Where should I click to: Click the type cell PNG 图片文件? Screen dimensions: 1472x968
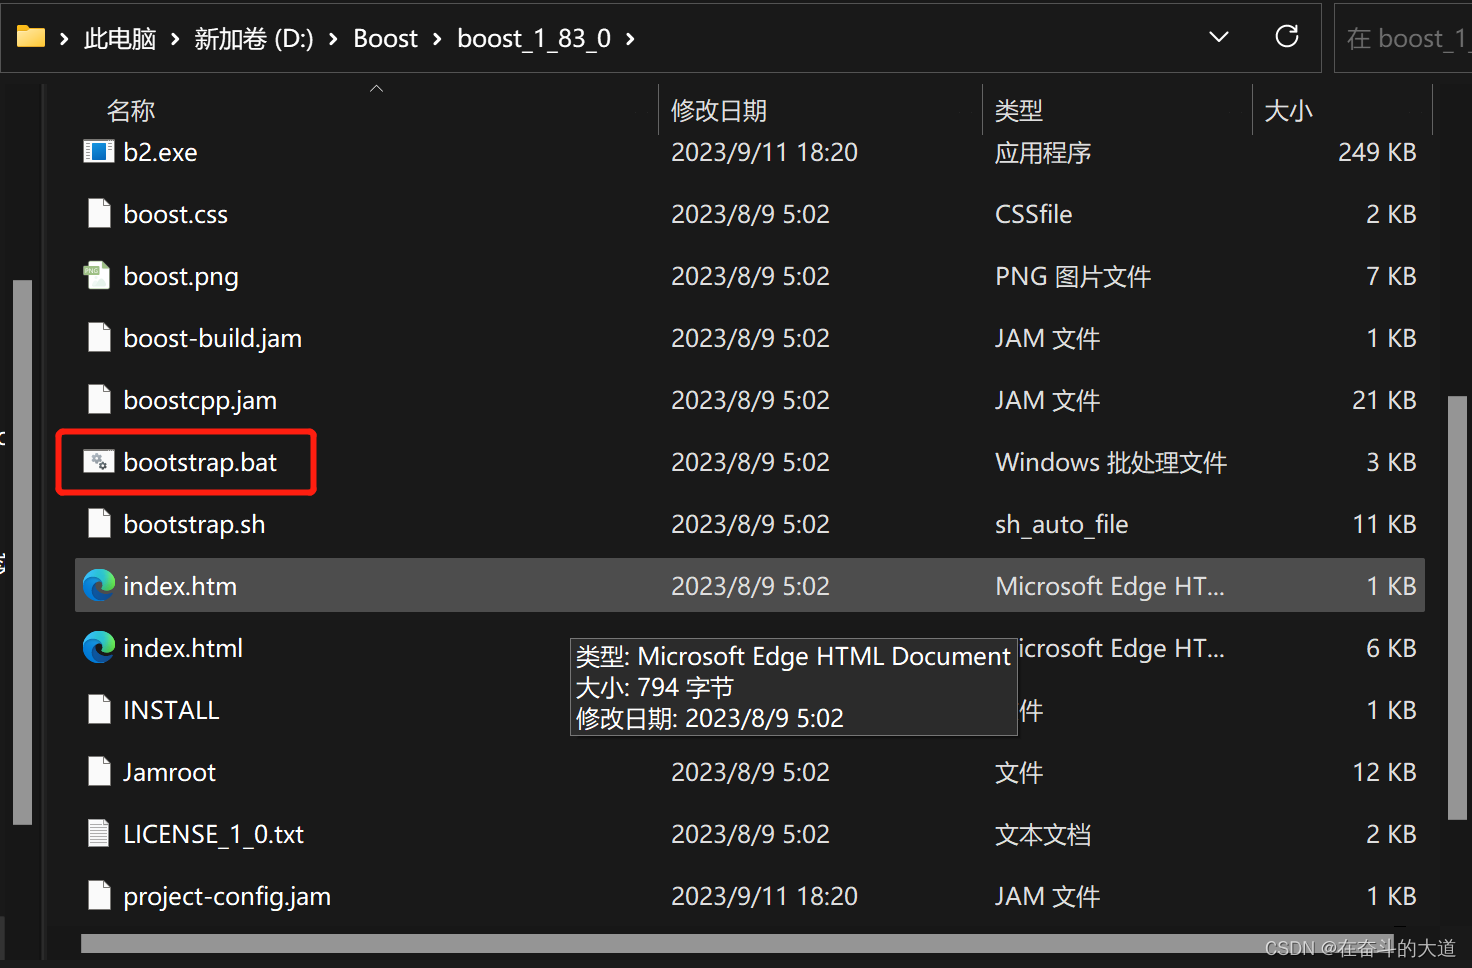click(1073, 276)
